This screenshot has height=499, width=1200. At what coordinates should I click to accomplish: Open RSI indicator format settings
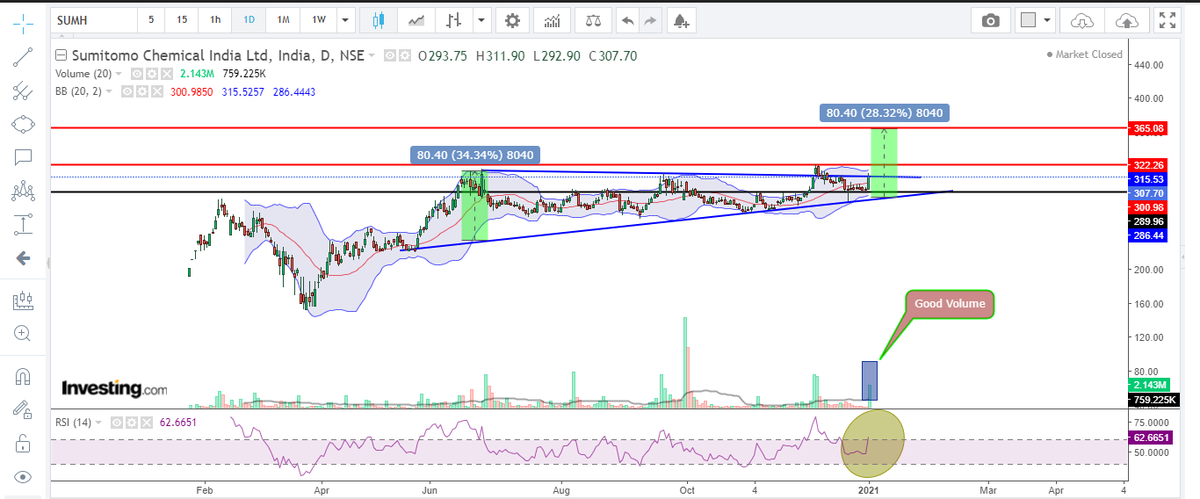click(132, 423)
